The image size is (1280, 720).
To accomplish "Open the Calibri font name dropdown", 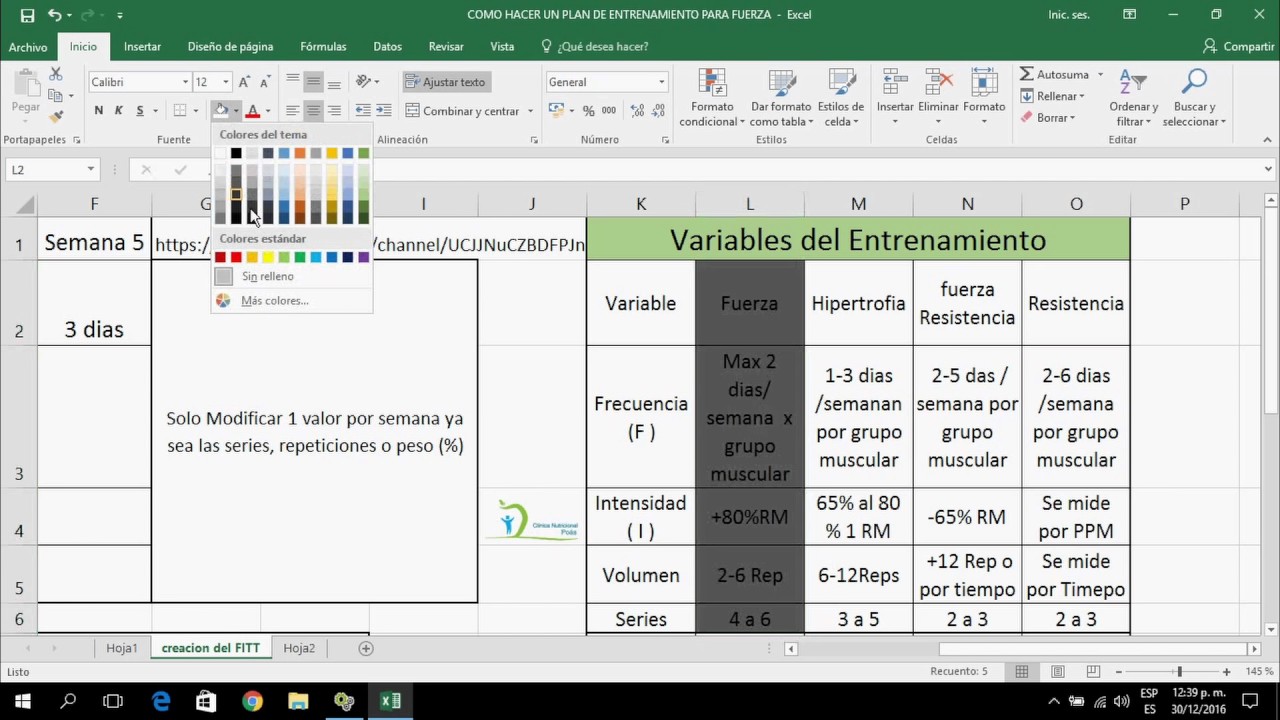I will (x=184, y=82).
